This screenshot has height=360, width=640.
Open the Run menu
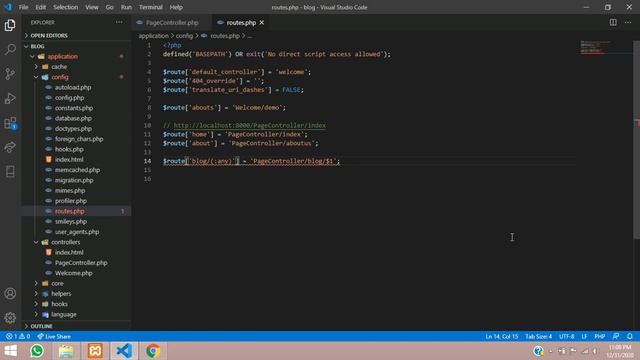point(127,7)
